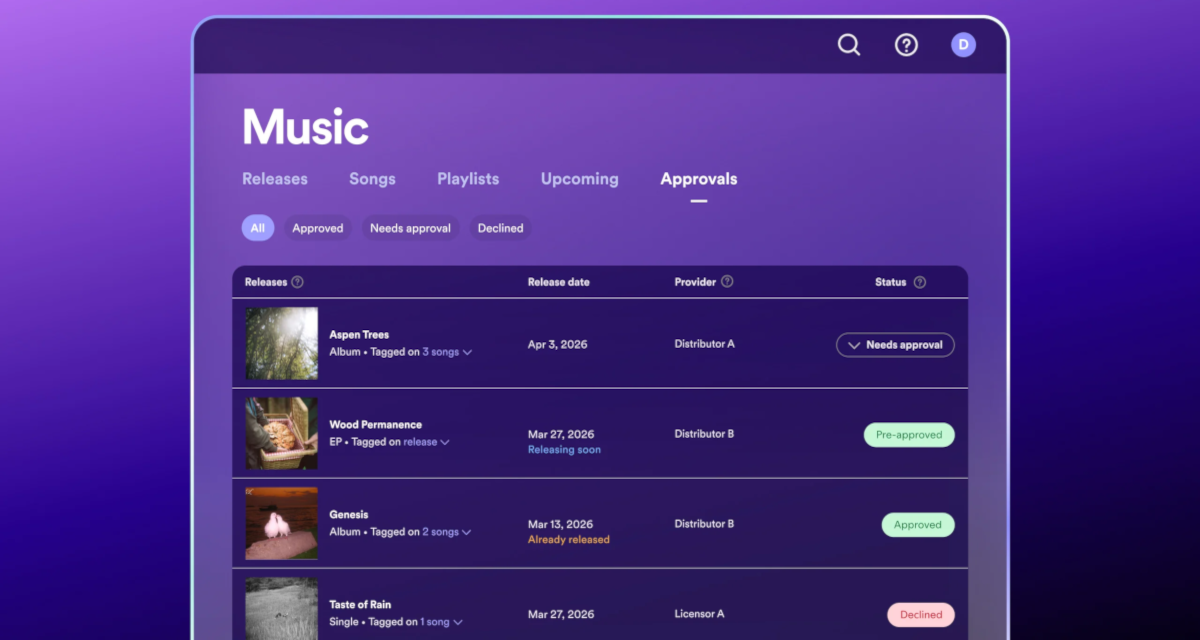This screenshot has height=640, width=1200.
Task: Switch to the Releases tab
Action: 275,179
